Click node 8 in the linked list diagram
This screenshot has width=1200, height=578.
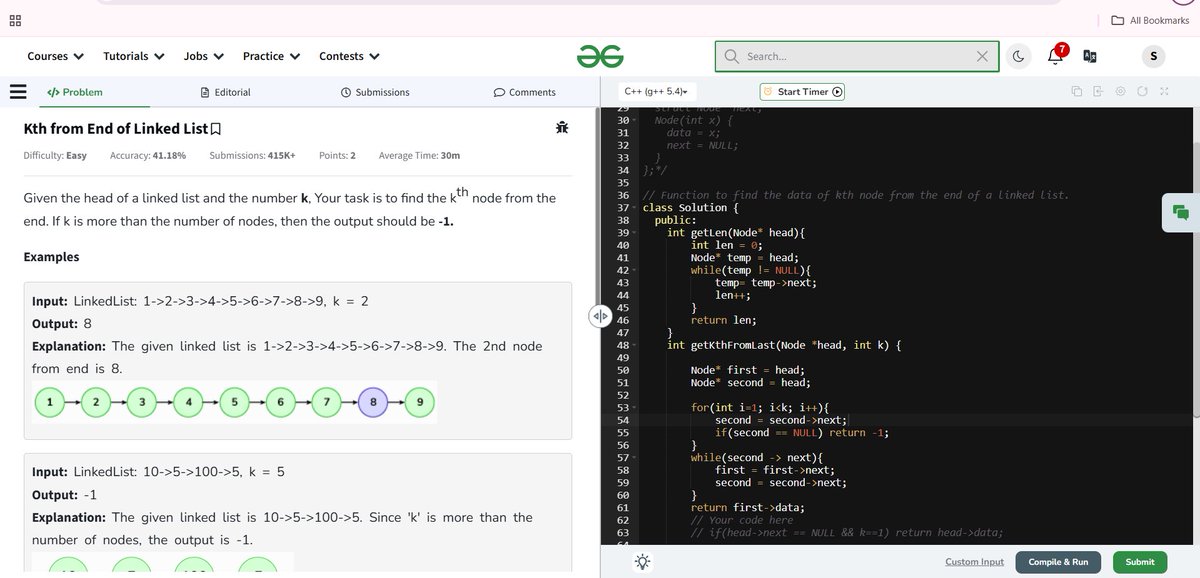[373, 402]
